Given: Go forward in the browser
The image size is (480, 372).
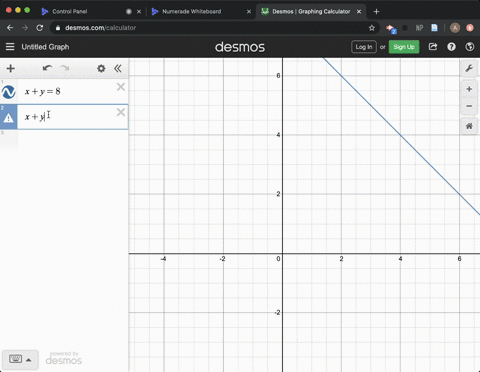Looking at the screenshot, I should (x=25, y=28).
